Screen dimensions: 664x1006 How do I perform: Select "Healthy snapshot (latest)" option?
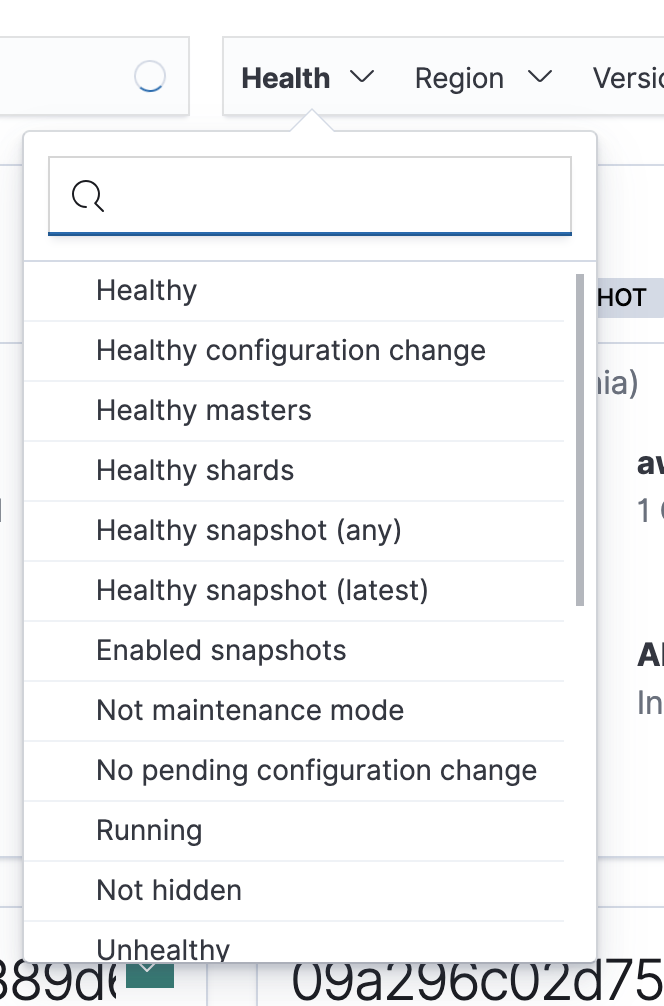(x=262, y=590)
